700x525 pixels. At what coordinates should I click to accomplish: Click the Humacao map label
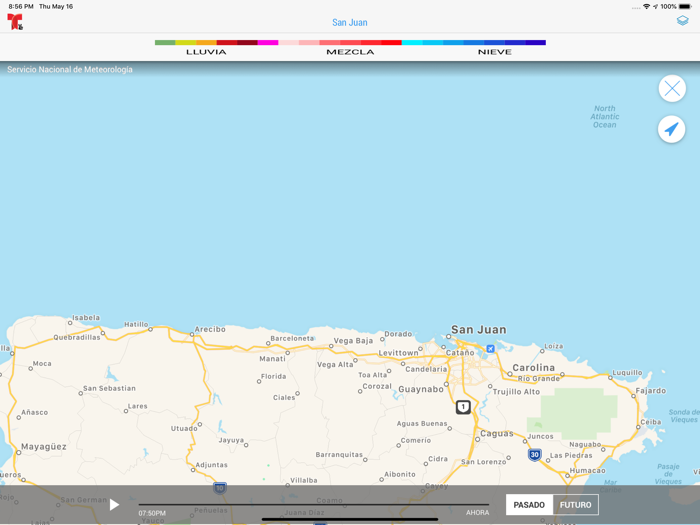point(588,471)
